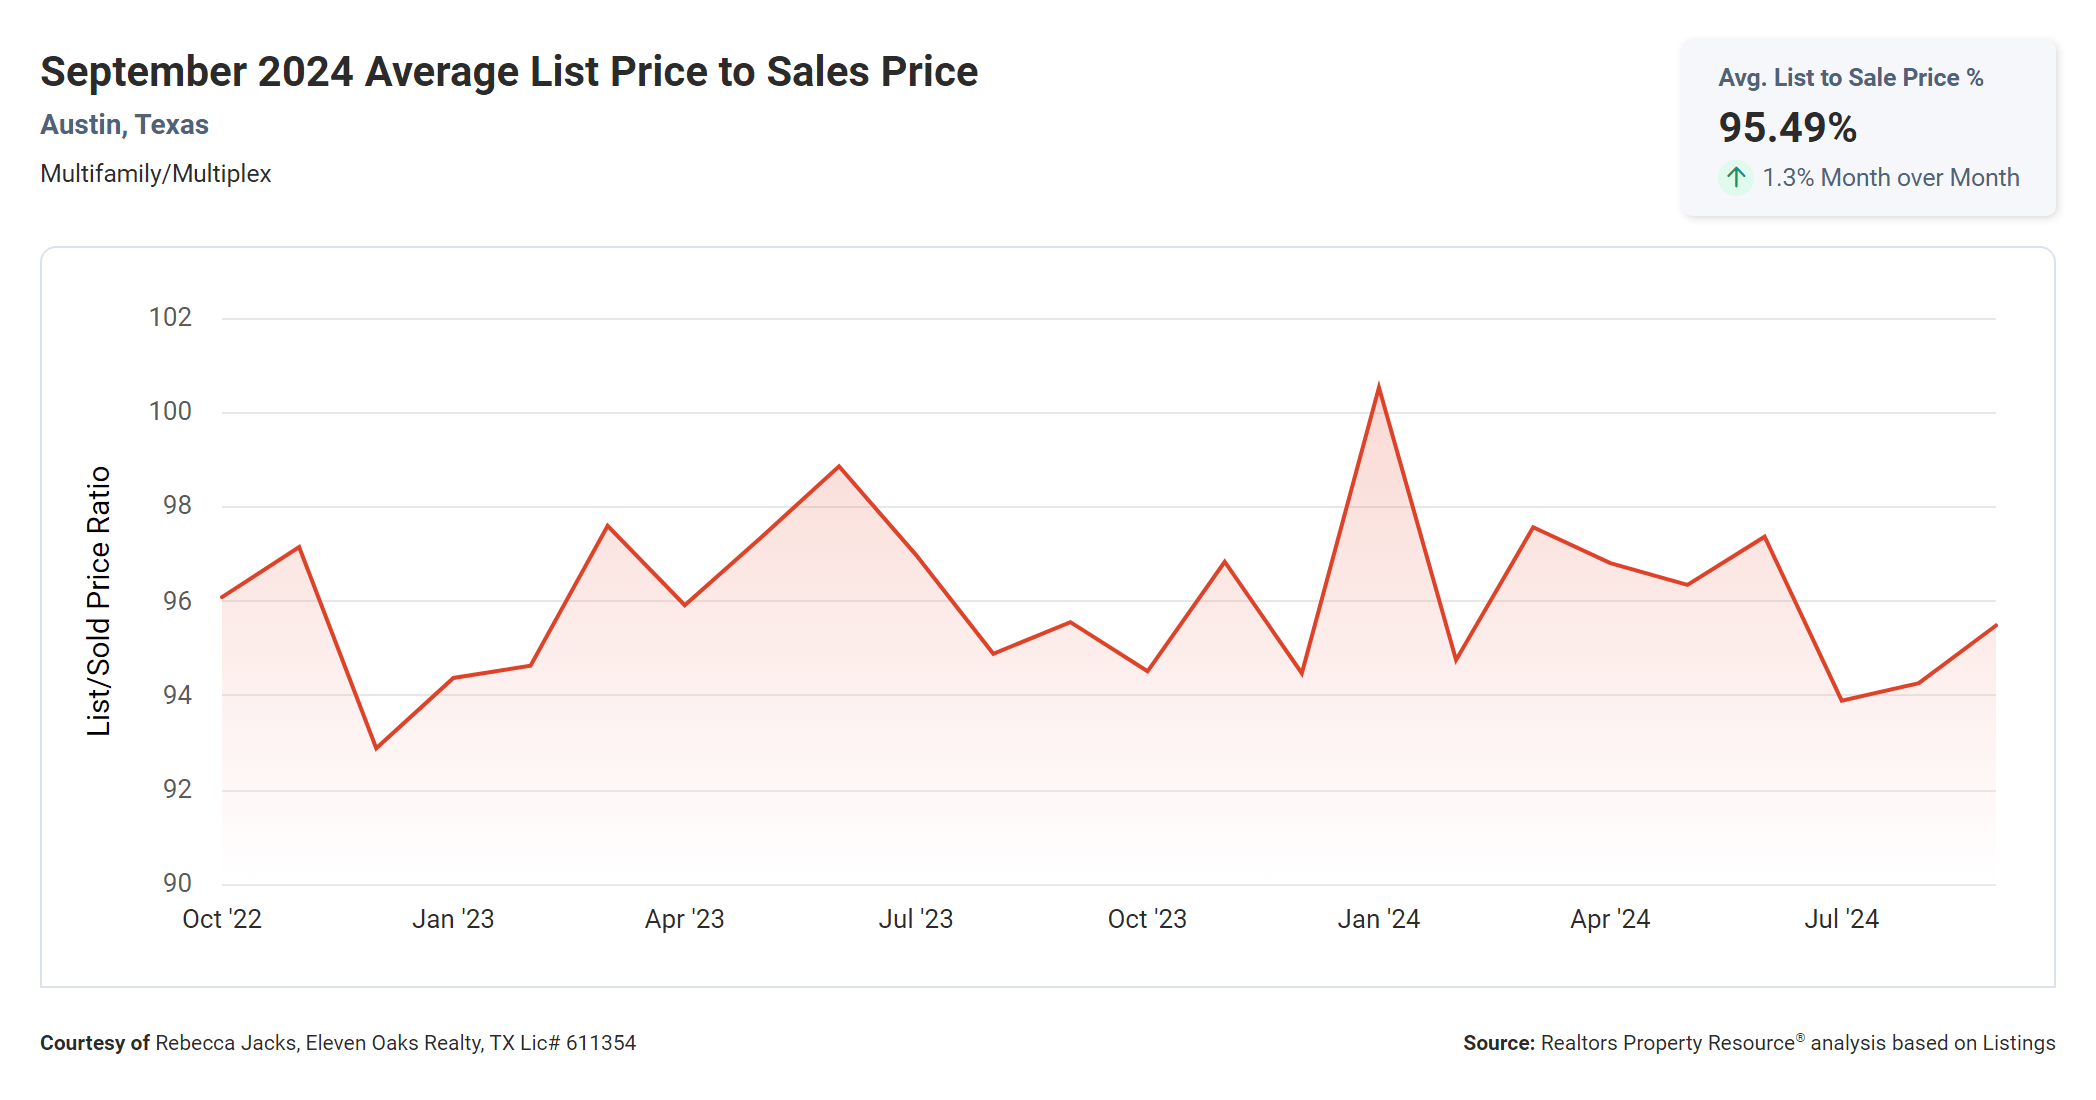
Task: Click the Jan '24 peak point on line
Action: [x=1379, y=388]
